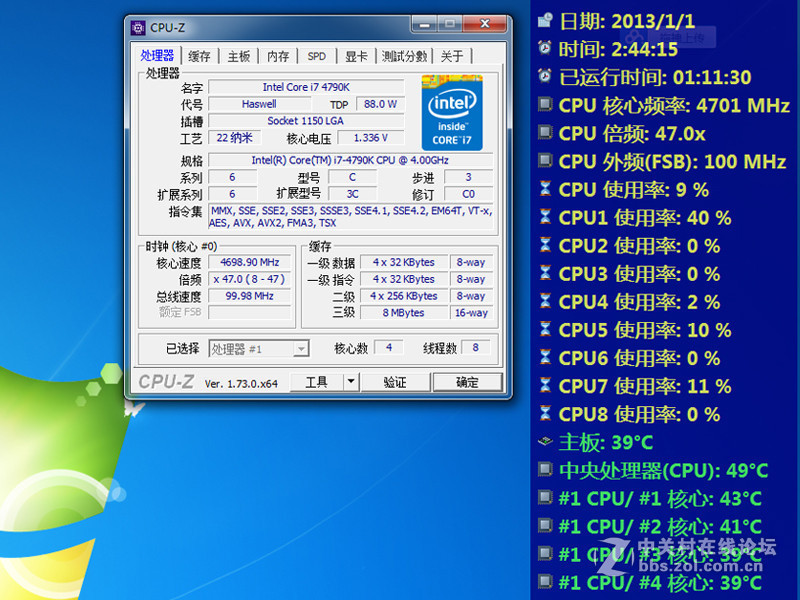The height and width of the screenshot is (600, 800).
Task: Click the clock icon beside 已运行时间
Action: pos(545,76)
